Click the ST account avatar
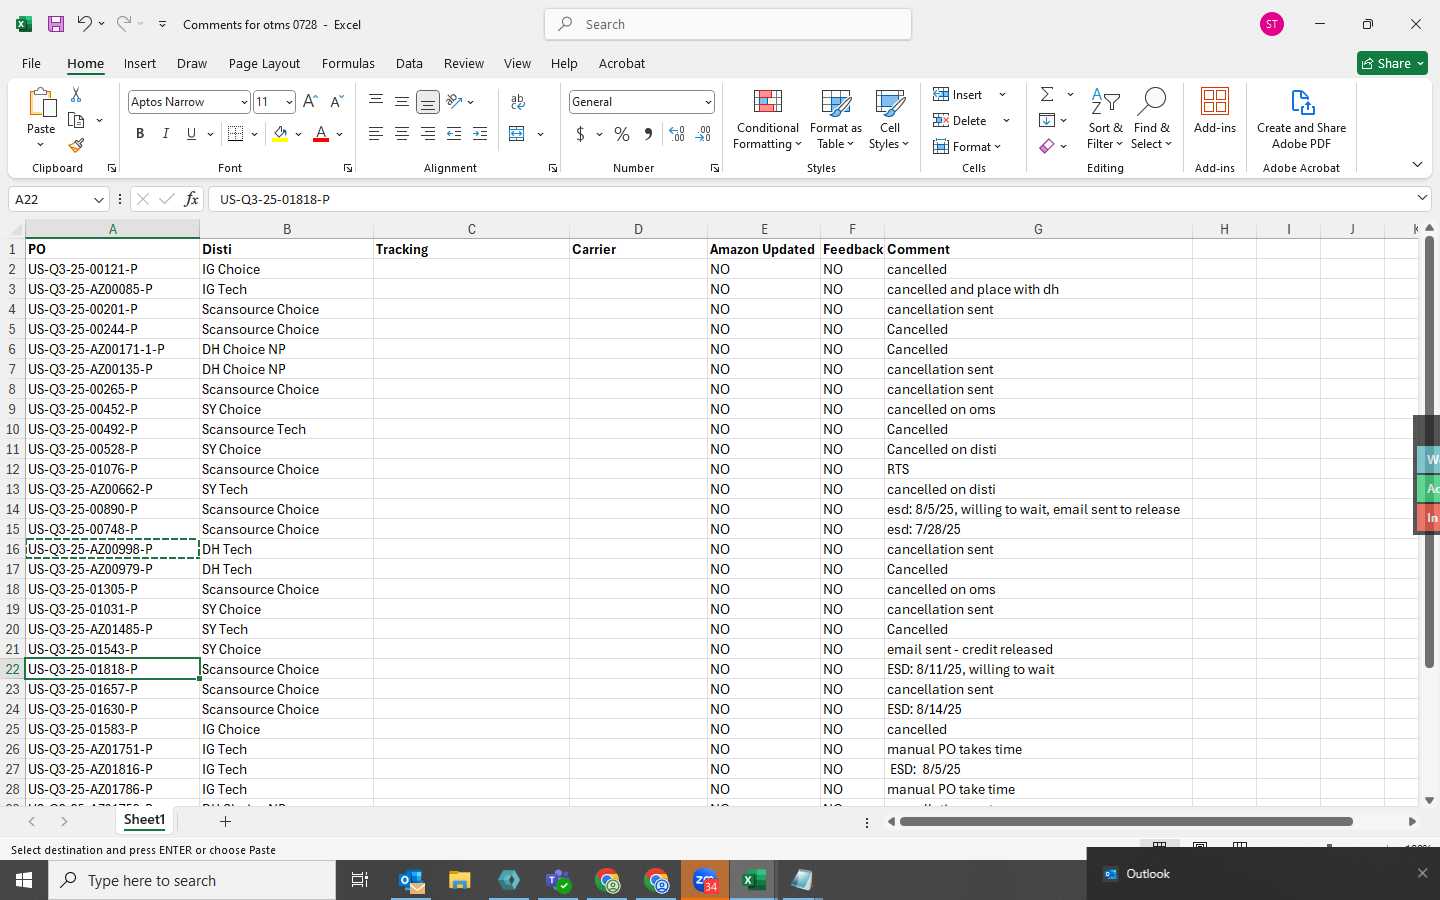 click(x=1272, y=24)
